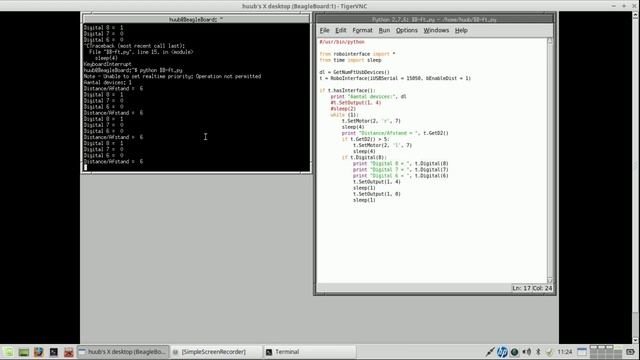Click the terminal cursor block at the prompt
The image size is (640, 360).
pos(85,167)
